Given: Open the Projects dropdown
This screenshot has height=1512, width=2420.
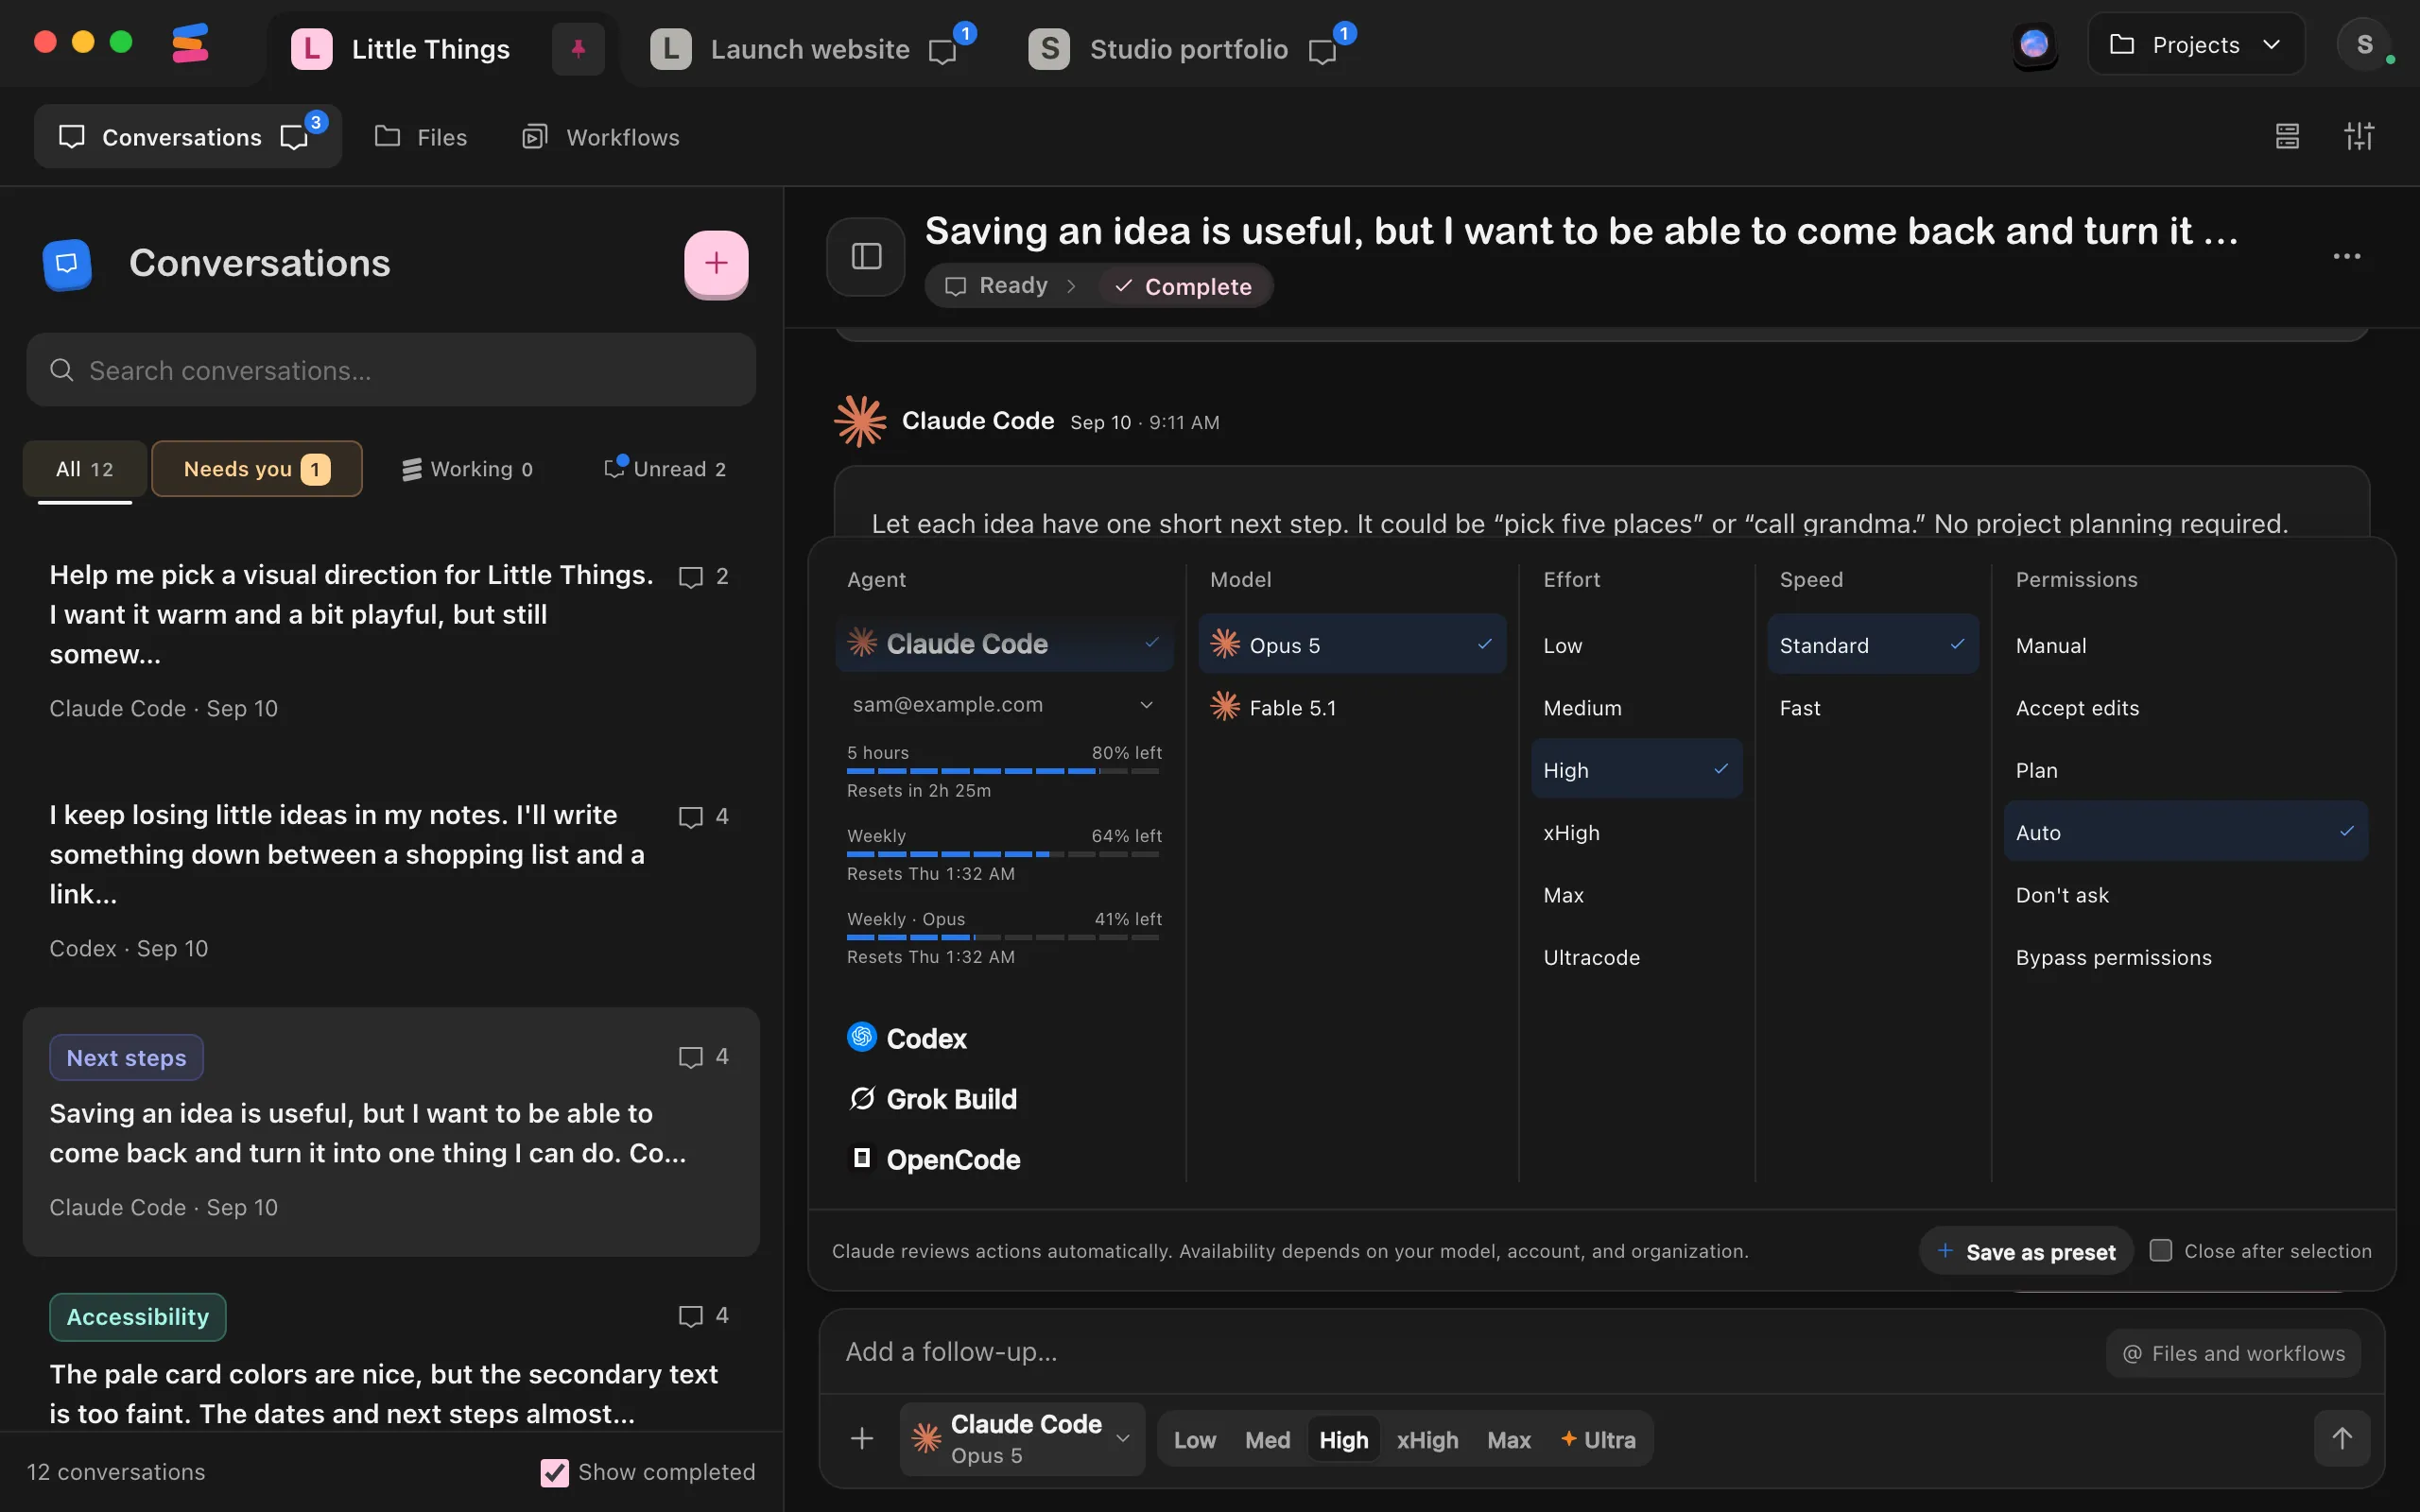Looking at the screenshot, I should (x=2196, y=45).
